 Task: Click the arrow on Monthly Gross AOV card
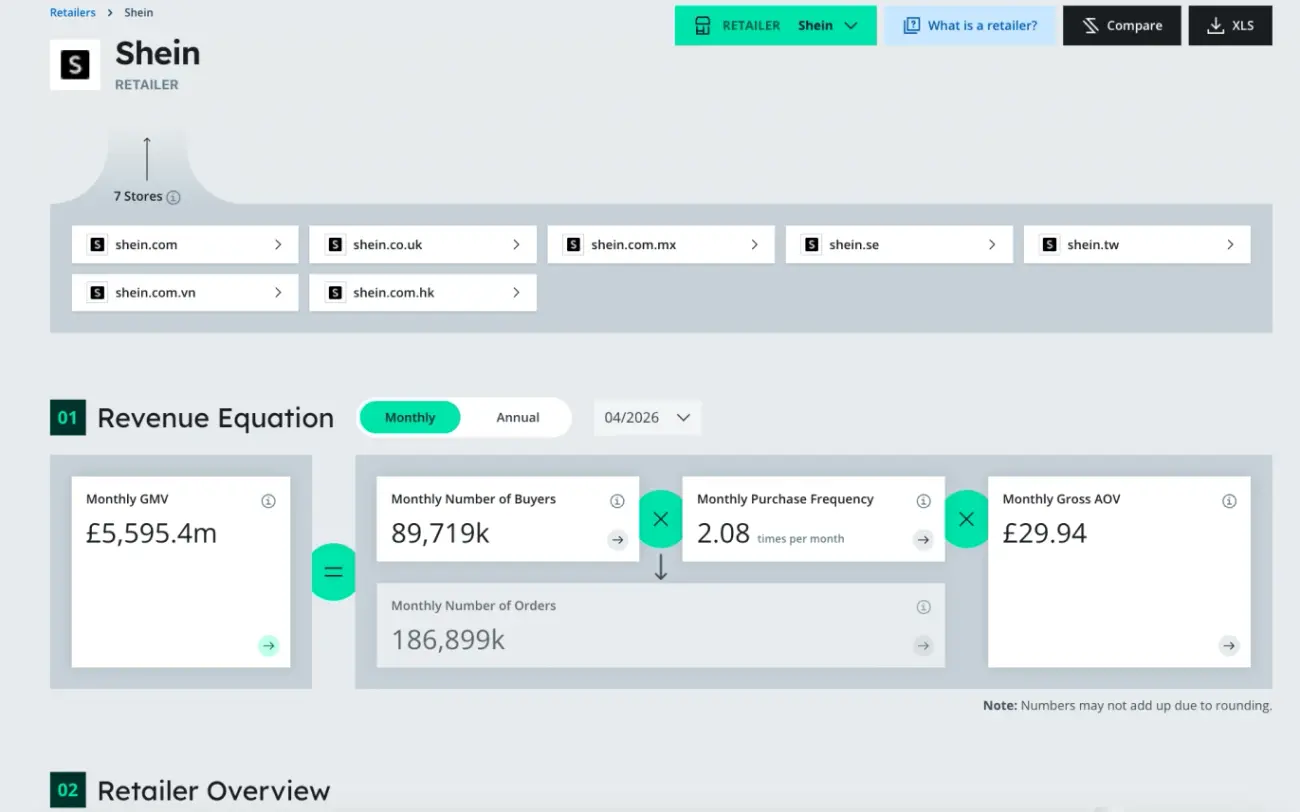coord(1229,646)
